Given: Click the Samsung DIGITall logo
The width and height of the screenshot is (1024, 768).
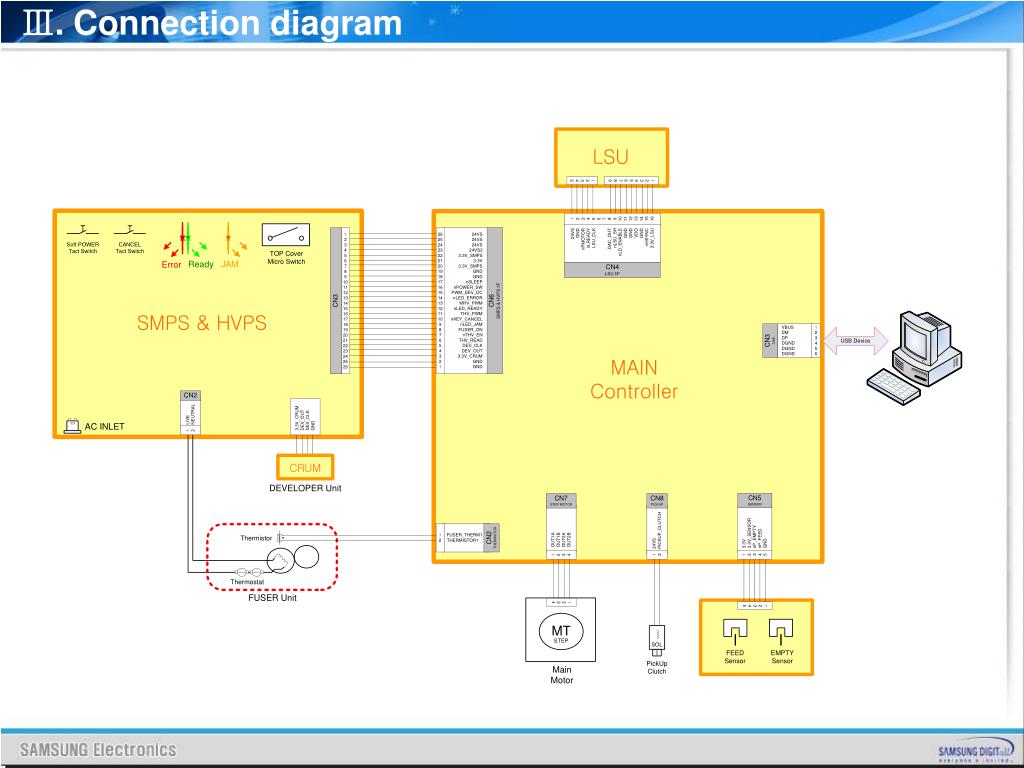Looking at the screenshot, I should 976,750.
